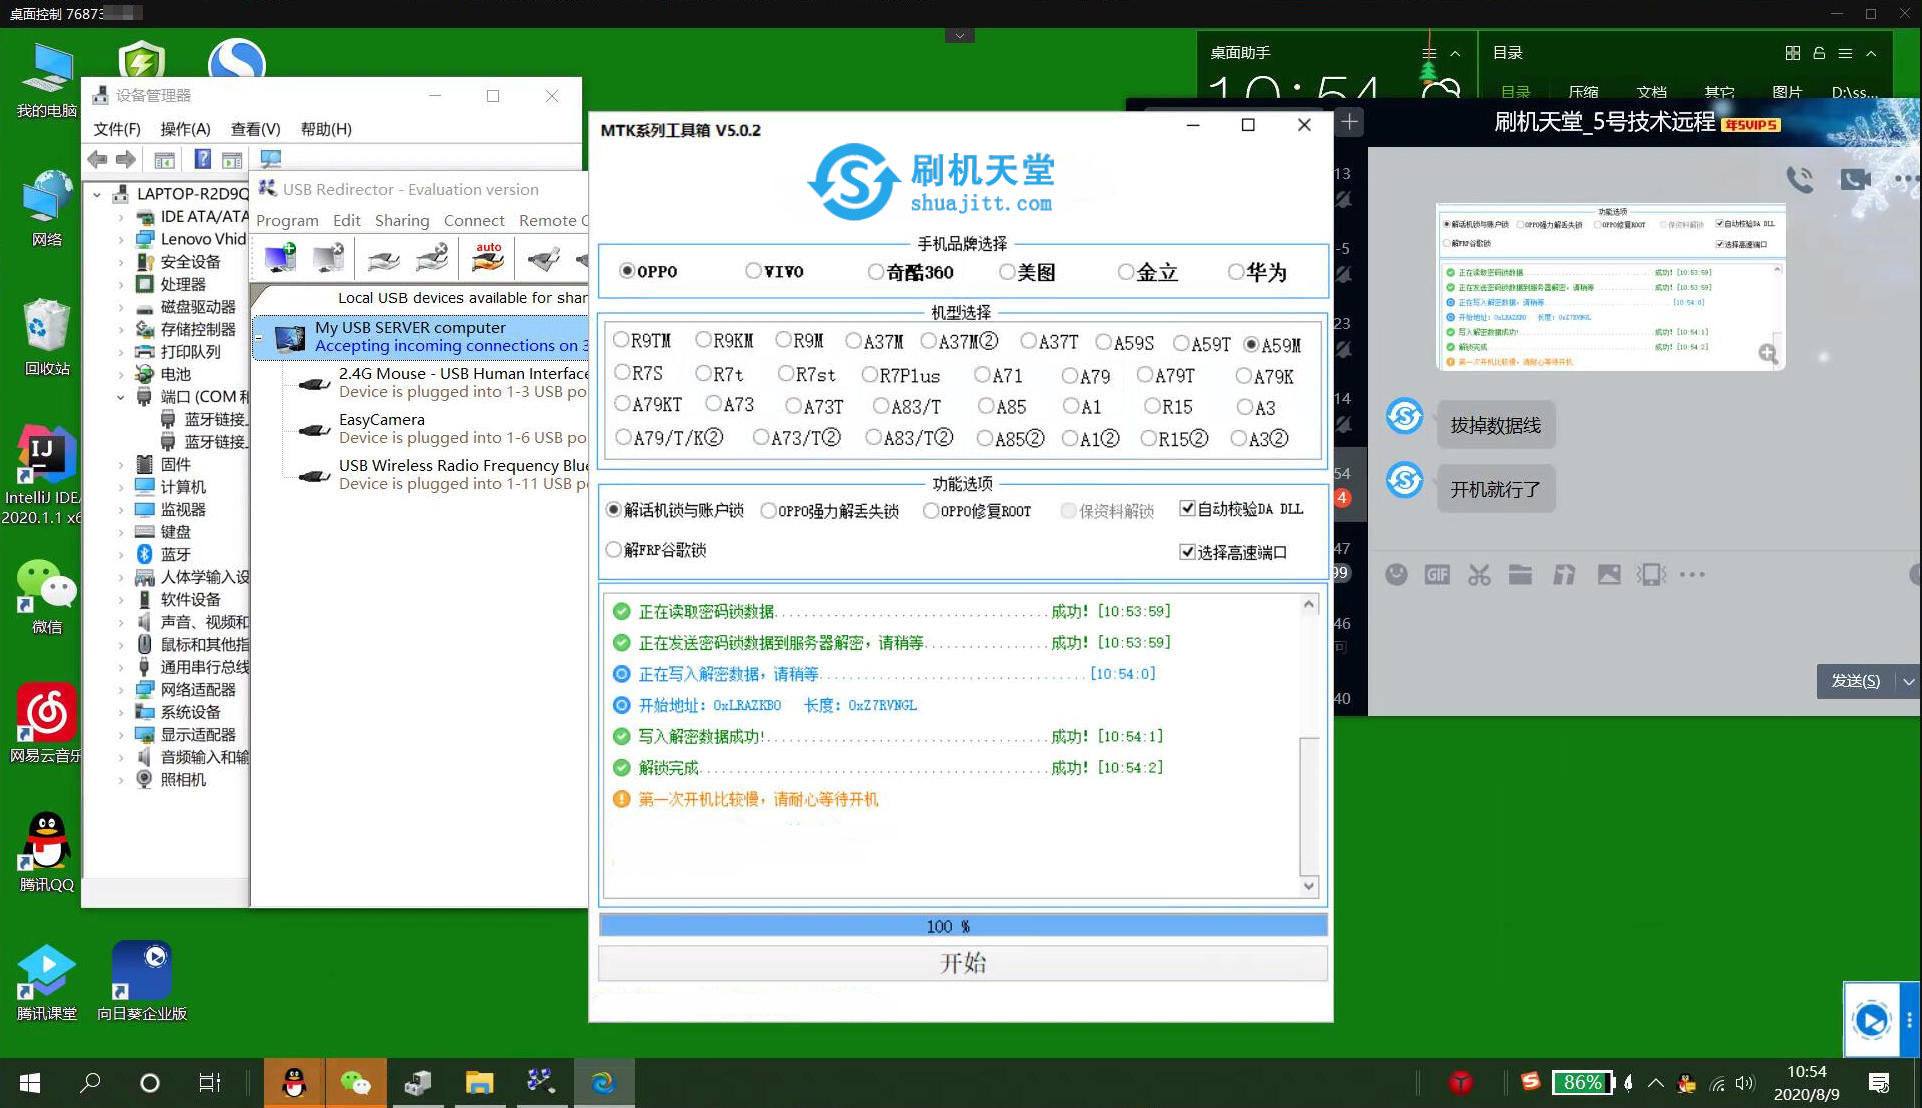
Task: Click the GIF icon in the chat toolbar
Action: pyautogui.click(x=1437, y=574)
